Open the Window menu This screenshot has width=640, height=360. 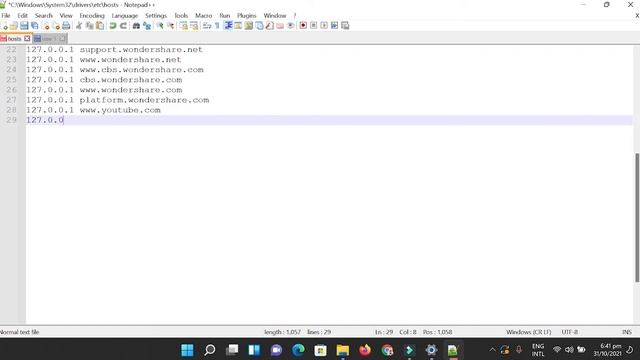pos(275,16)
